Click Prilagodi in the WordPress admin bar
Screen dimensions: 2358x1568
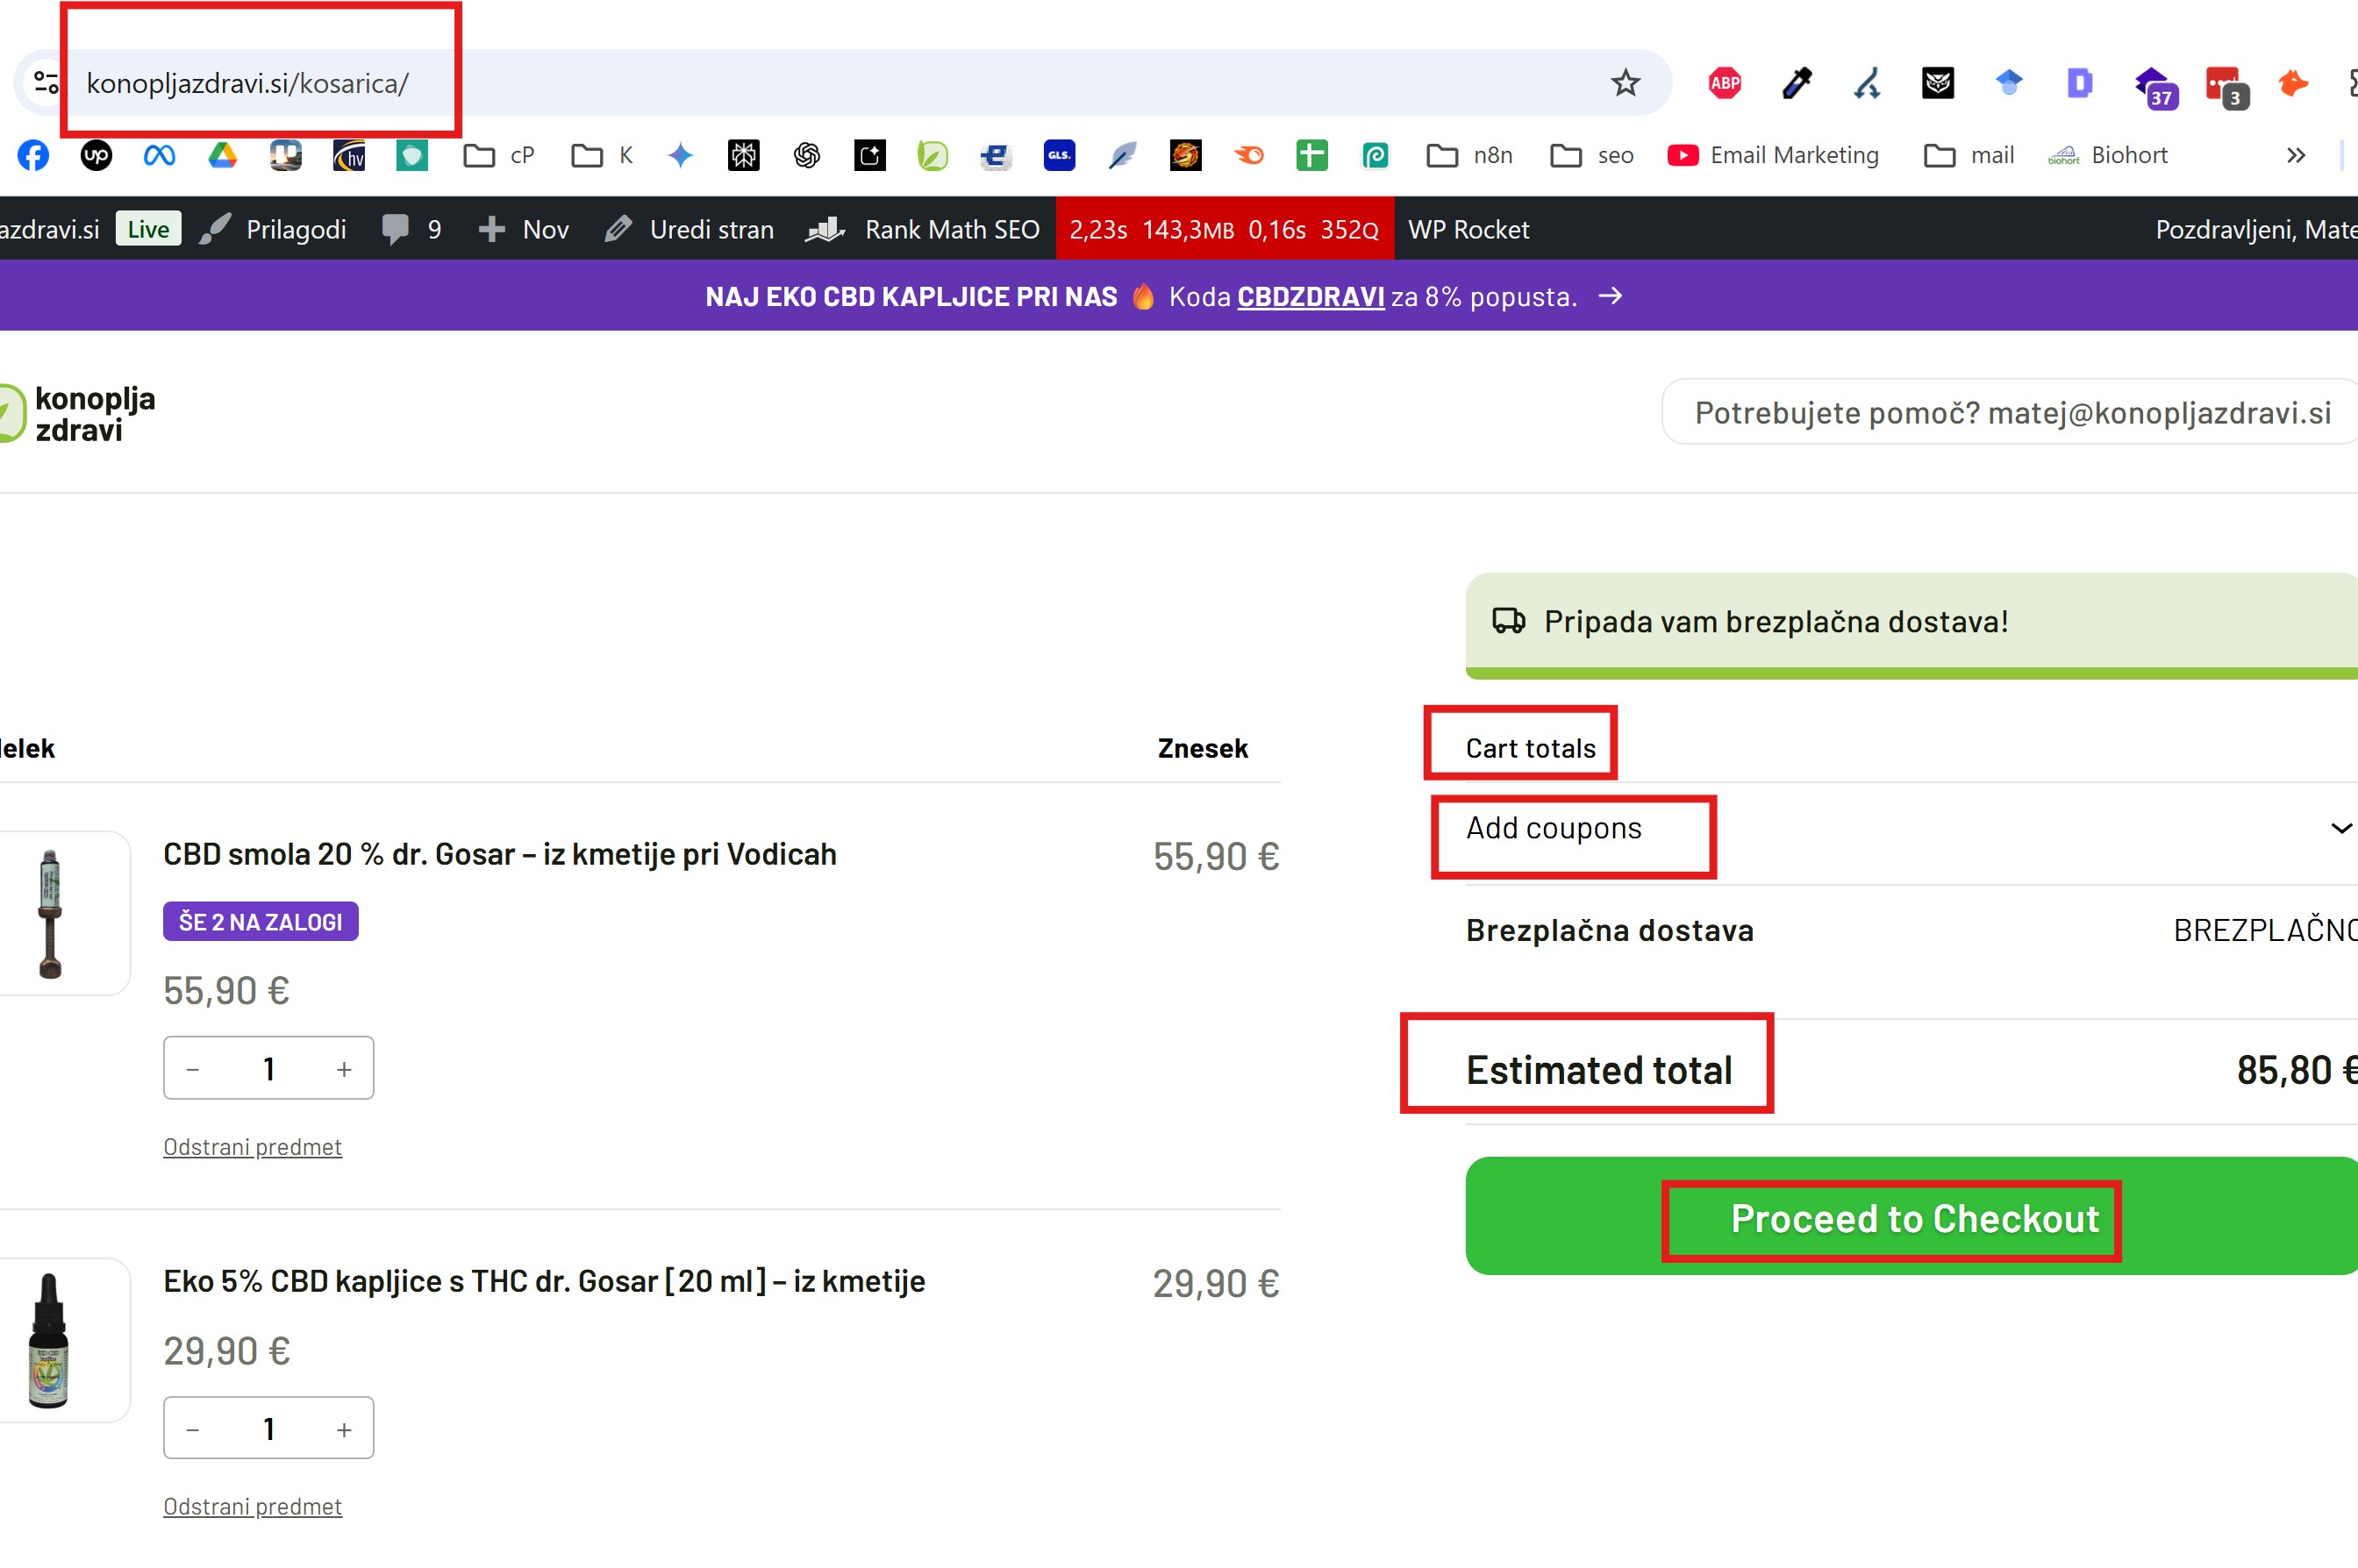pyautogui.click(x=273, y=229)
